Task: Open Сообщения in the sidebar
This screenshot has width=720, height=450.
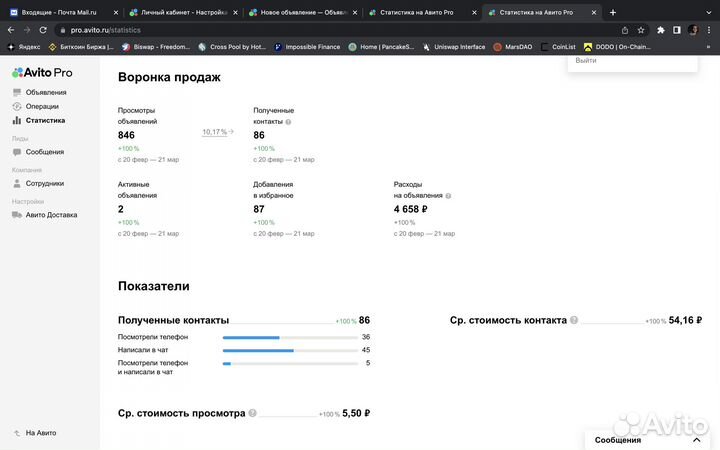Action: [x=39, y=152]
